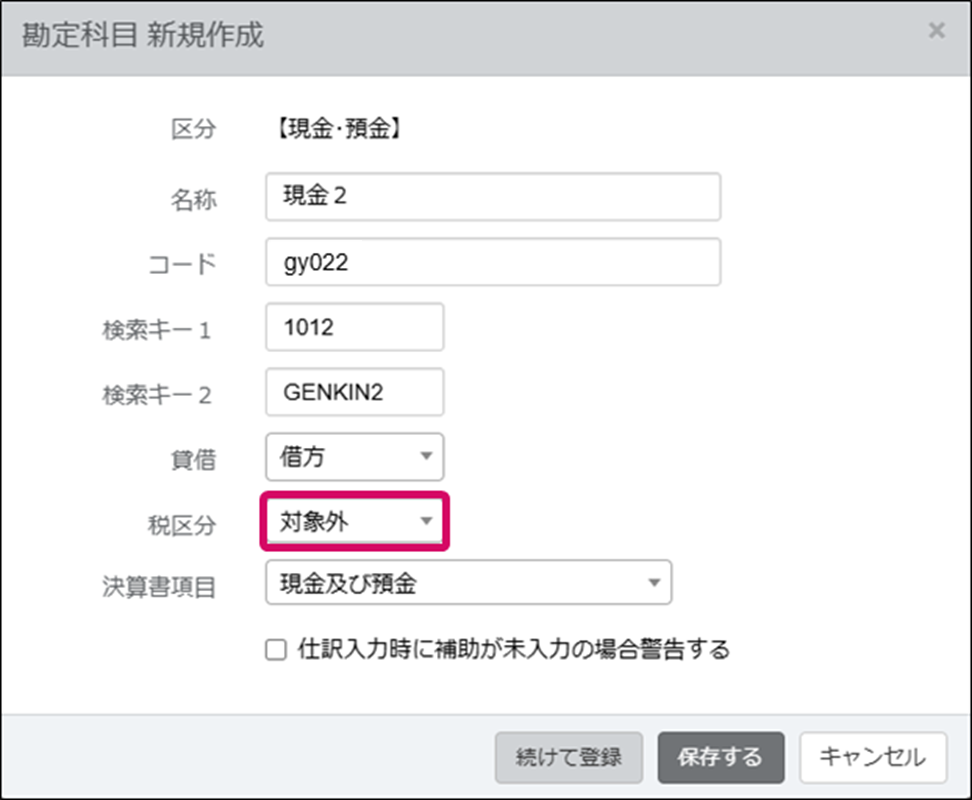Click the arrow icon in 決算書項目 selector
This screenshot has height=800, width=972.
pyautogui.click(x=654, y=583)
